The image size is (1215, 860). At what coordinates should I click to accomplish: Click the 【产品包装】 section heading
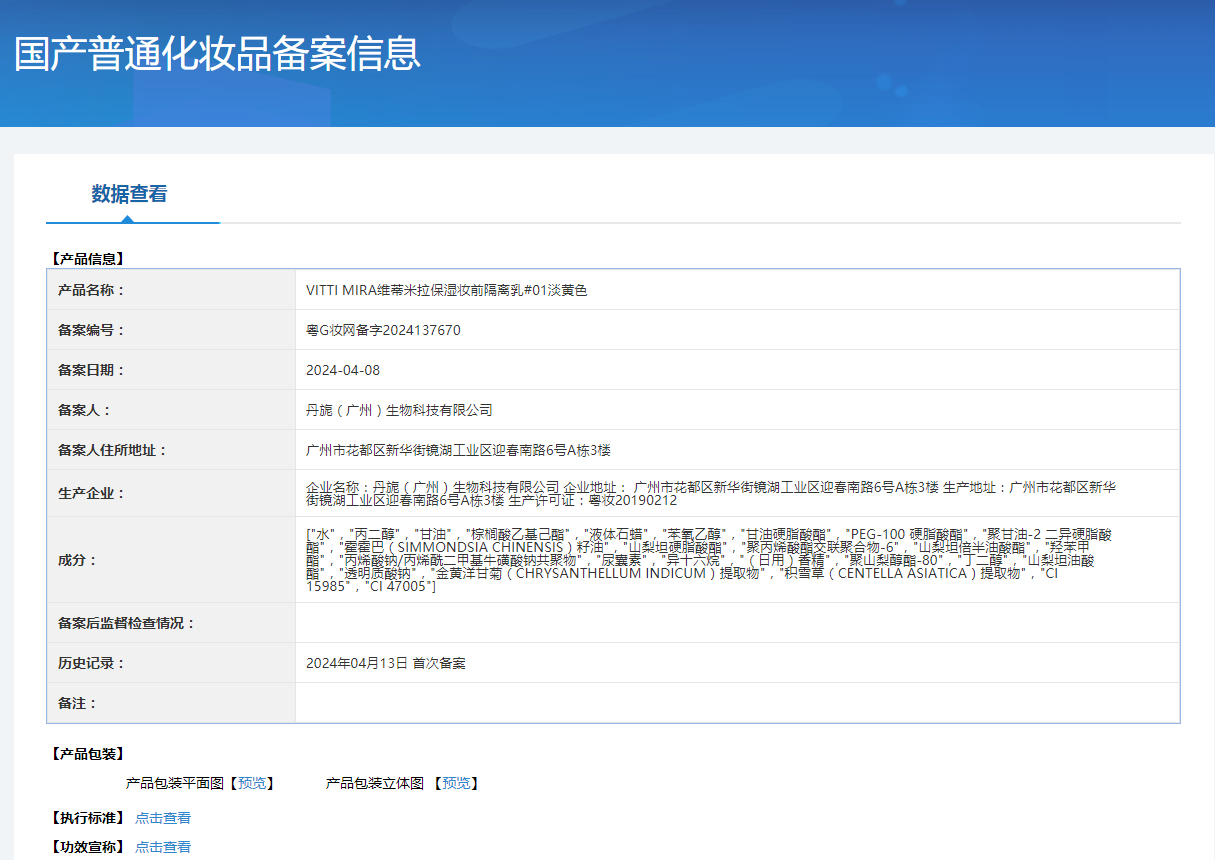click(x=87, y=754)
